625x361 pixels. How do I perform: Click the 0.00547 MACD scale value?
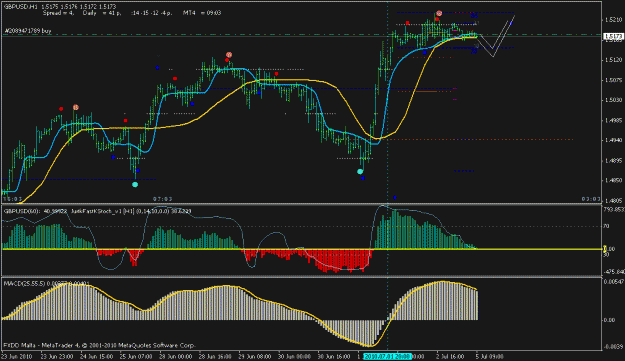[x=614, y=282]
